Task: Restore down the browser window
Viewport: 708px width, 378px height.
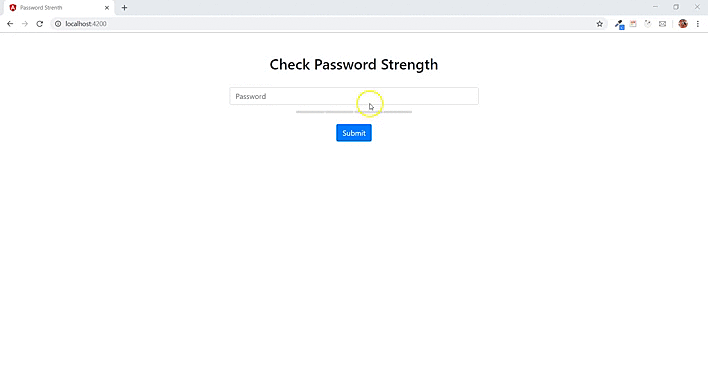Action: [676, 7]
